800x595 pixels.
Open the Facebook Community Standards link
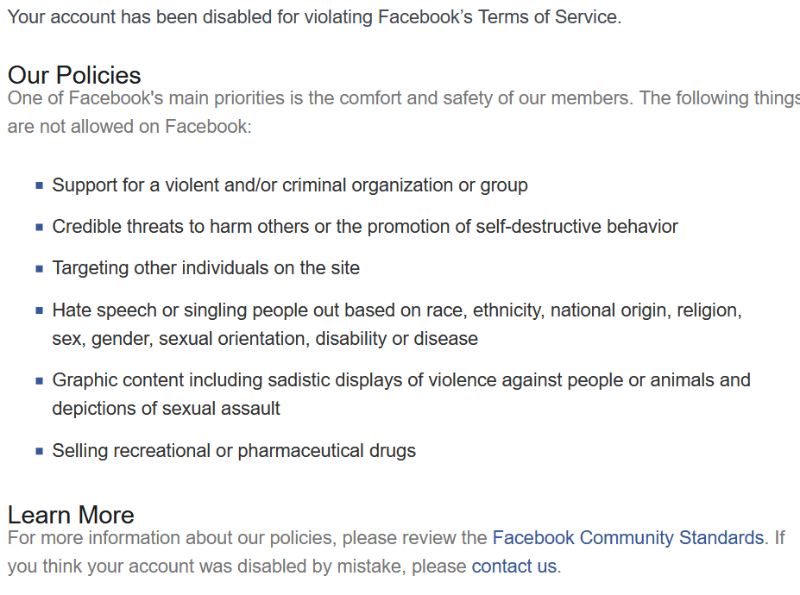628,538
